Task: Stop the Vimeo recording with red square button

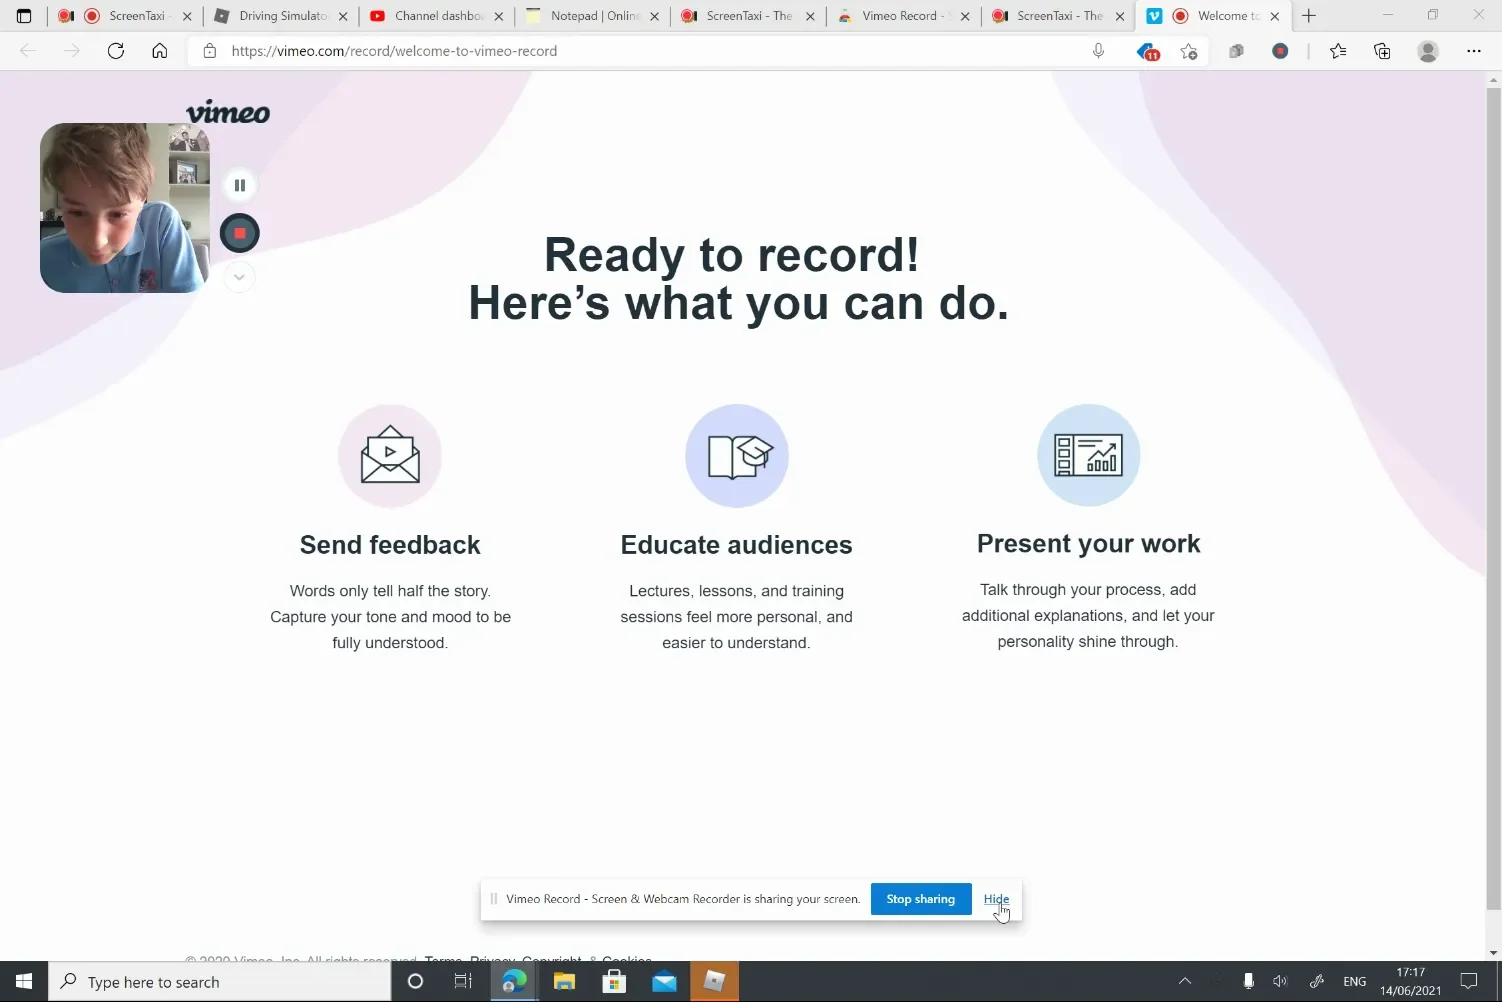Action: point(239,233)
